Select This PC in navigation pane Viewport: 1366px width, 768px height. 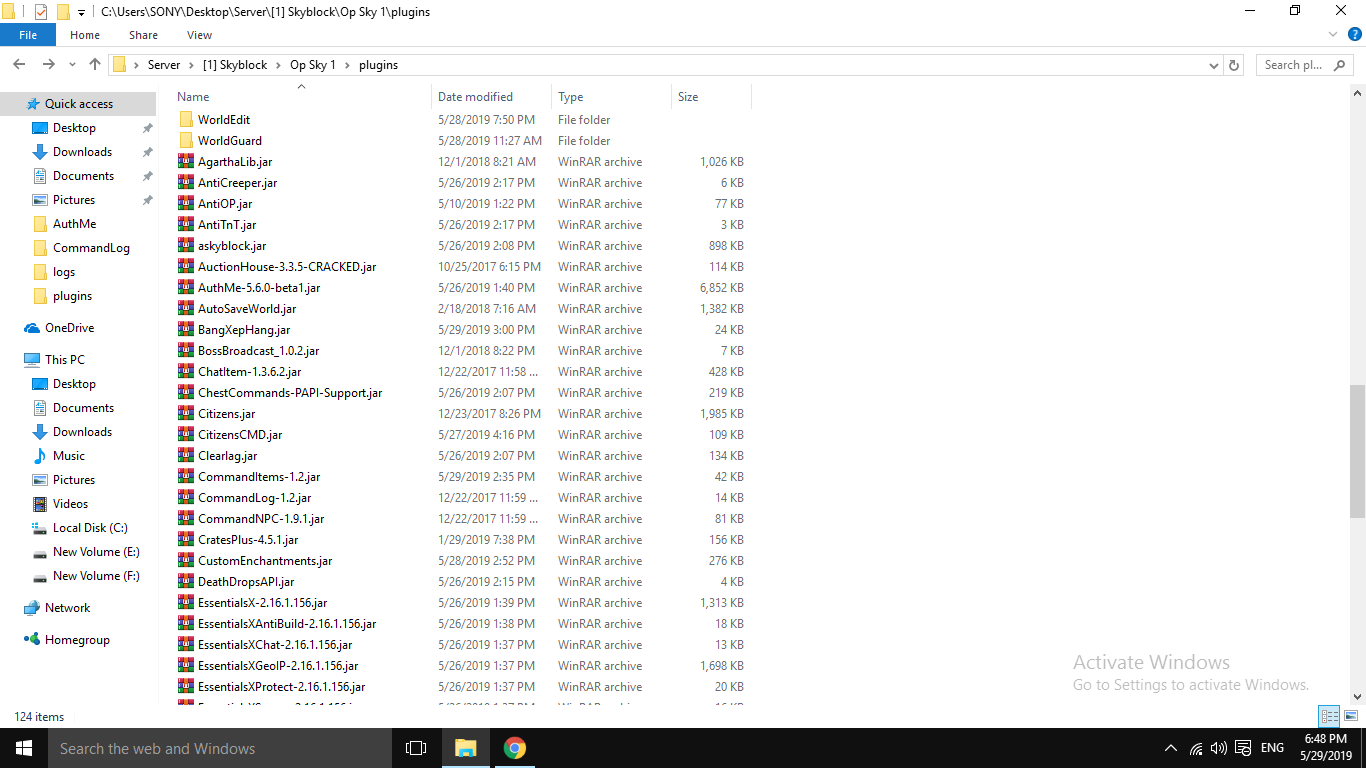(64, 360)
